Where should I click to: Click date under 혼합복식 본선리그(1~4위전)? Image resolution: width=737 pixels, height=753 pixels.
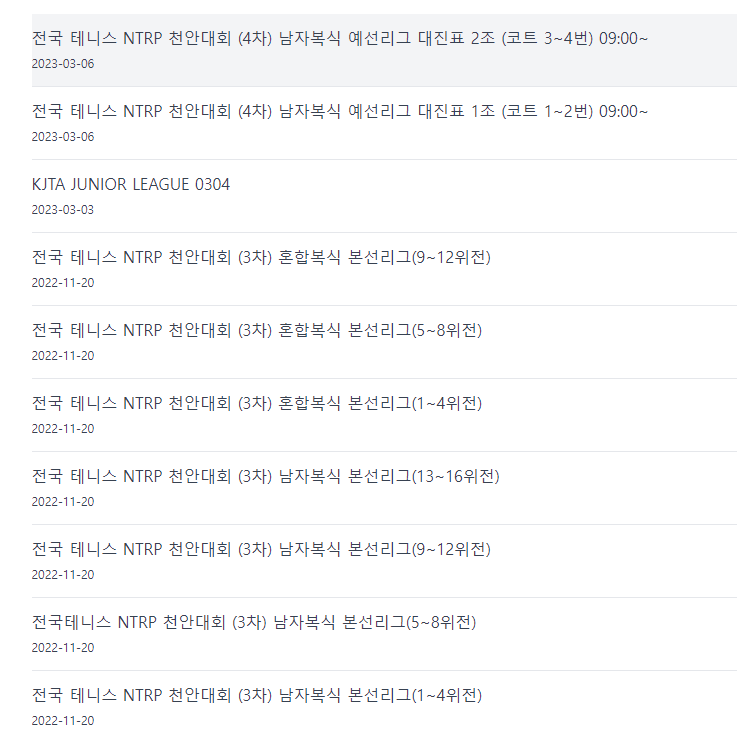point(63,429)
